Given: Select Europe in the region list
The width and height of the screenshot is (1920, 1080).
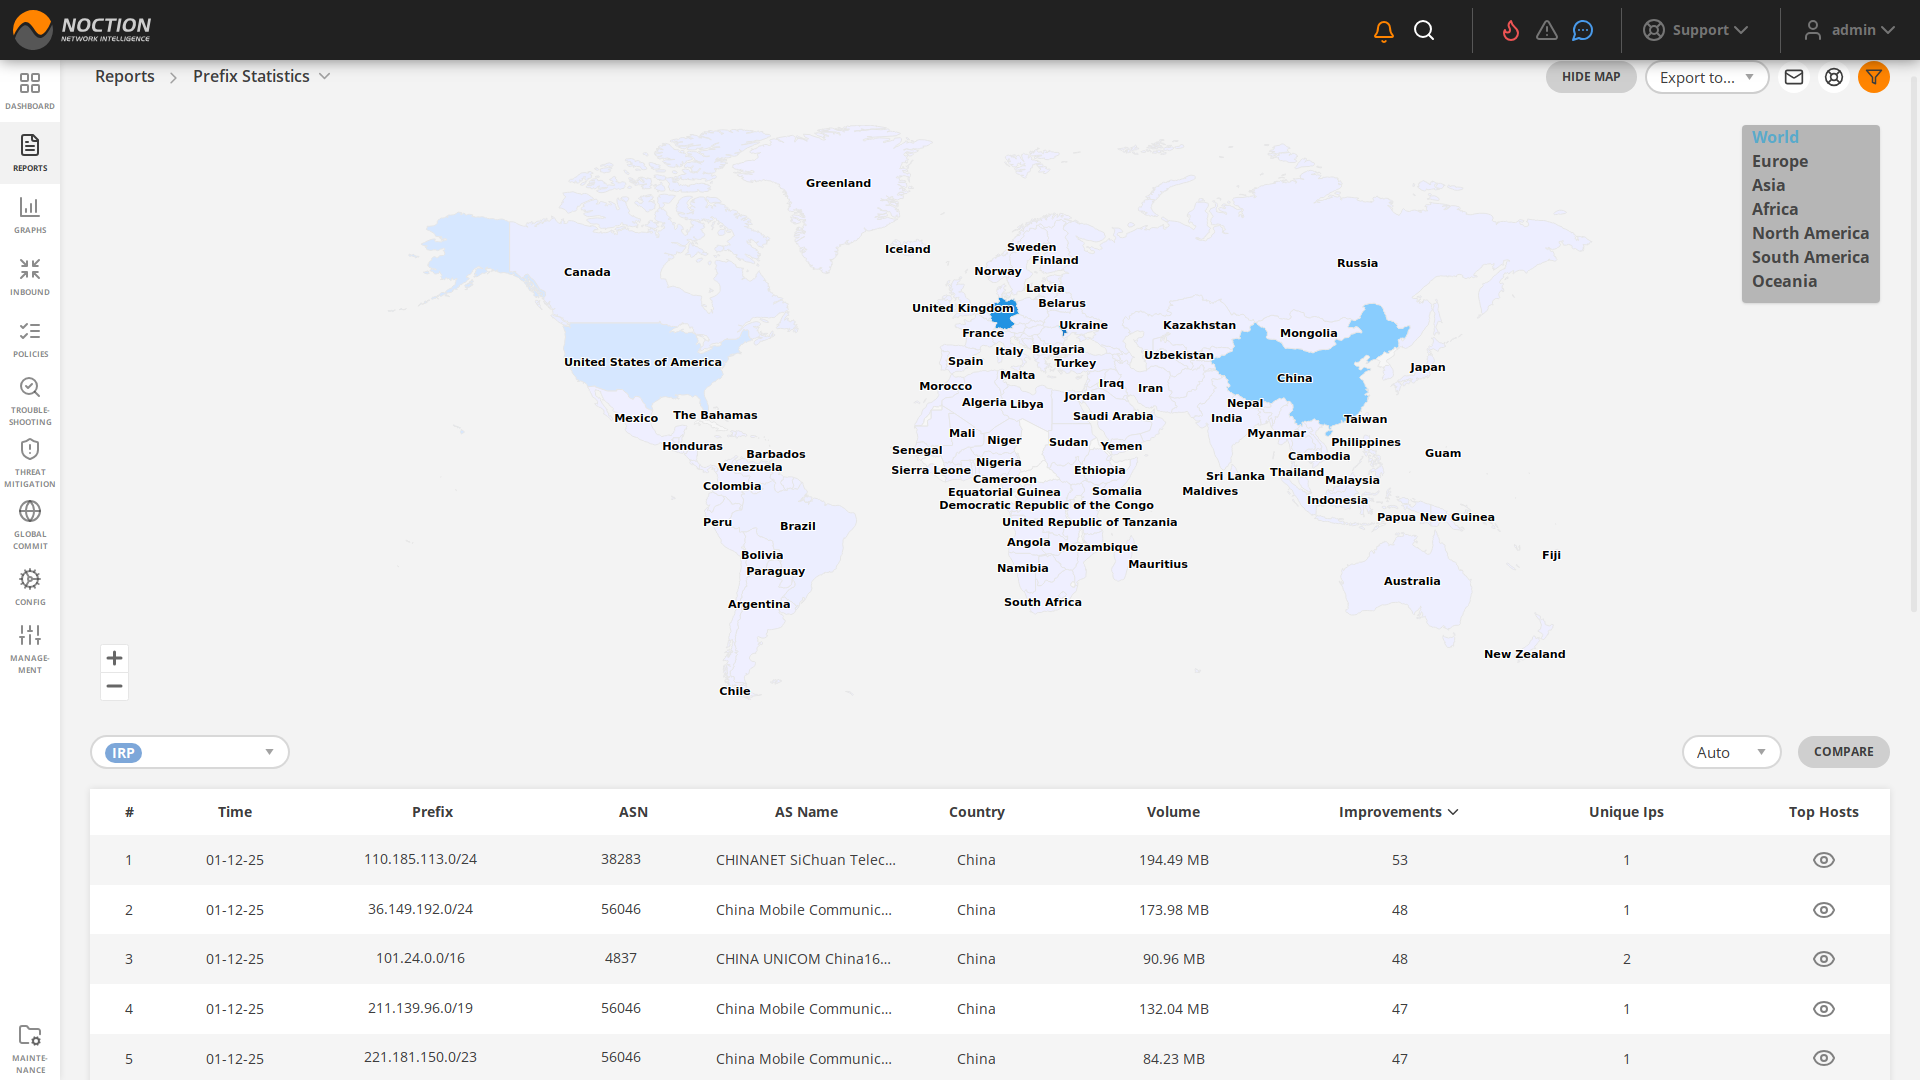Looking at the screenshot, I should [1779, 161].
